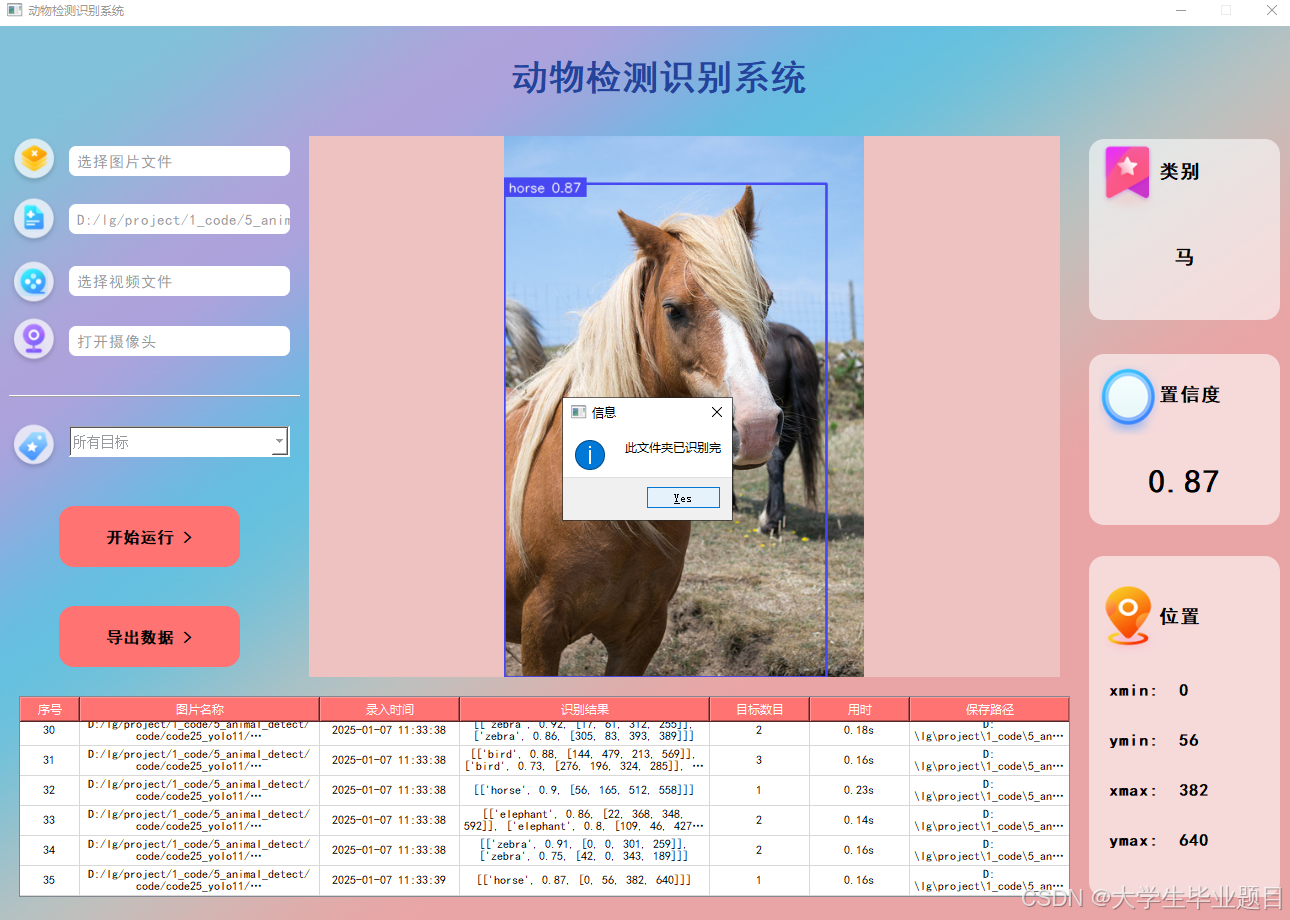Click the 打开摄像头 input field

[179, 341]
